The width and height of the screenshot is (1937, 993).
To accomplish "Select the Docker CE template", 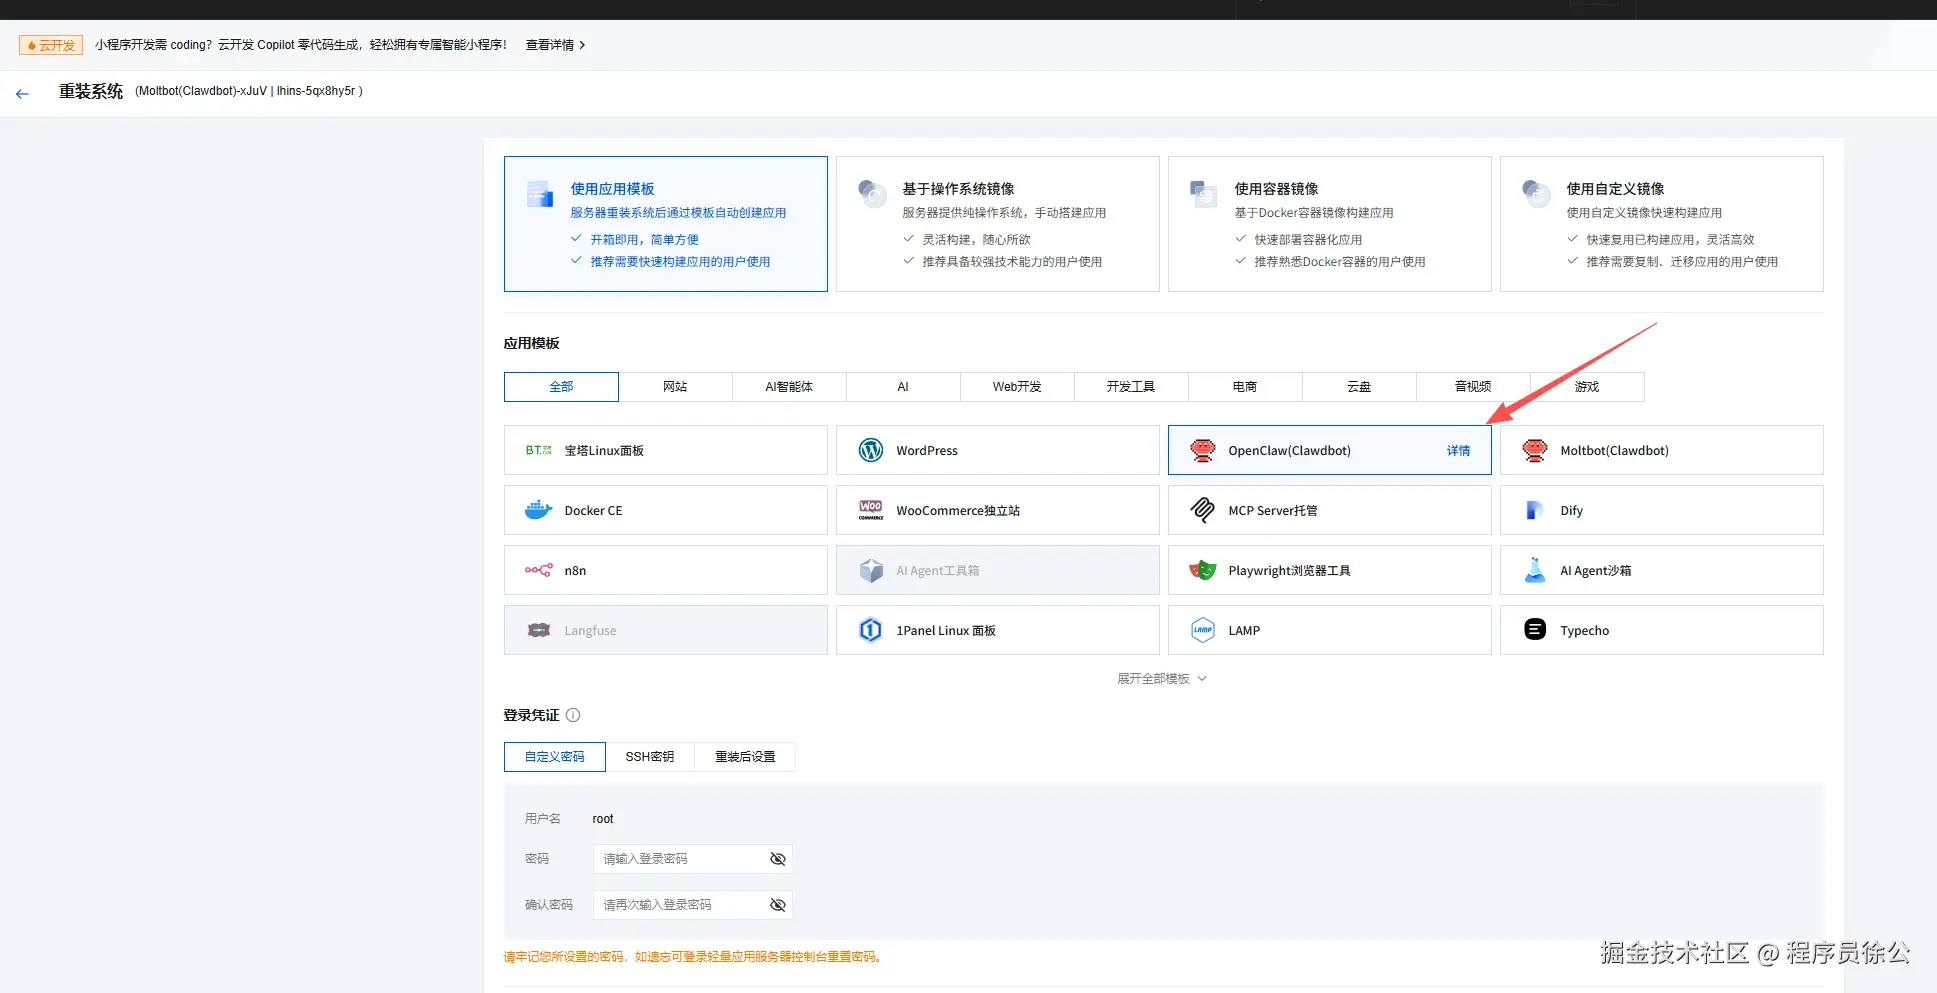I will click(x=666, y=510).
